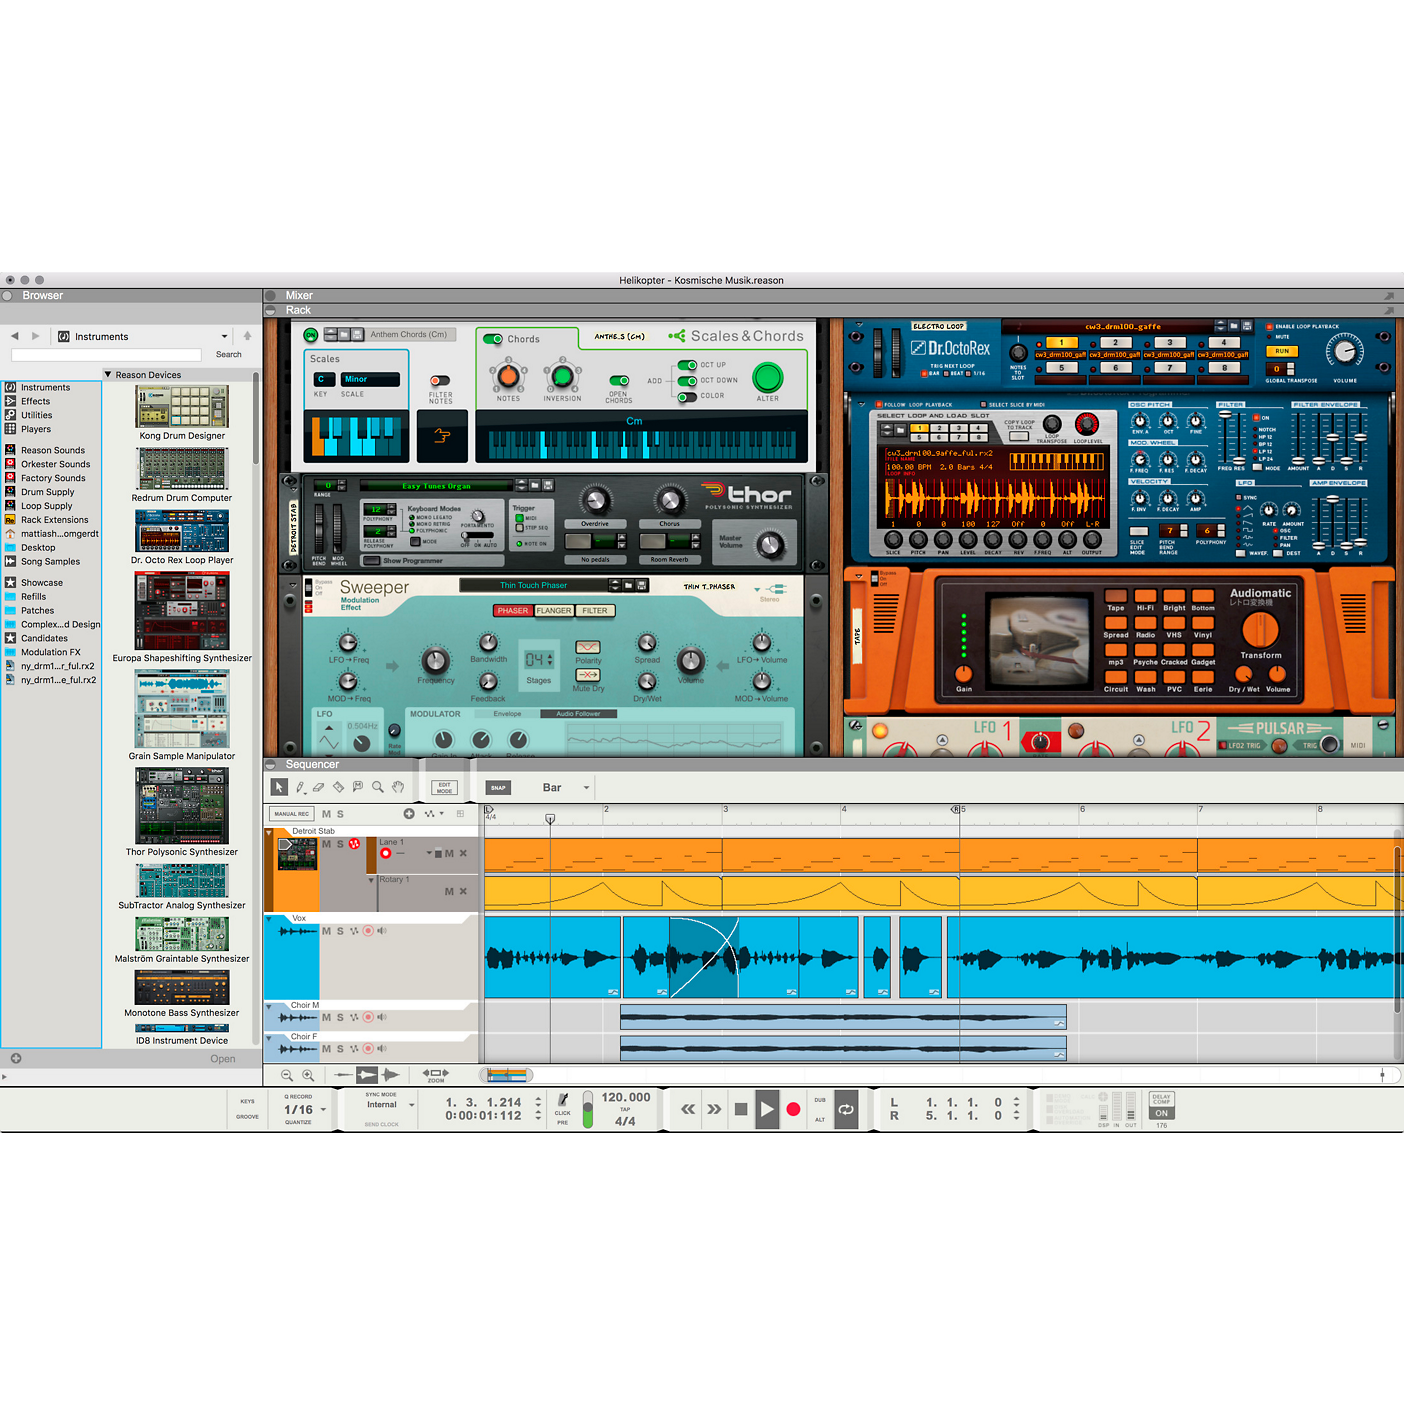Choose the Razor split tool
This screenshot has height=1404, width=1404.
[338, 787]
